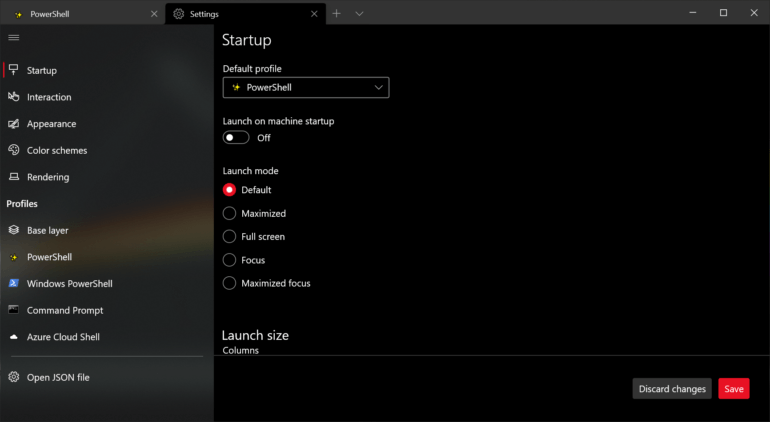Click the Interaction pointer icon
Image resolution: width=770 pixels, height=422 pixels.
[14, 97]
